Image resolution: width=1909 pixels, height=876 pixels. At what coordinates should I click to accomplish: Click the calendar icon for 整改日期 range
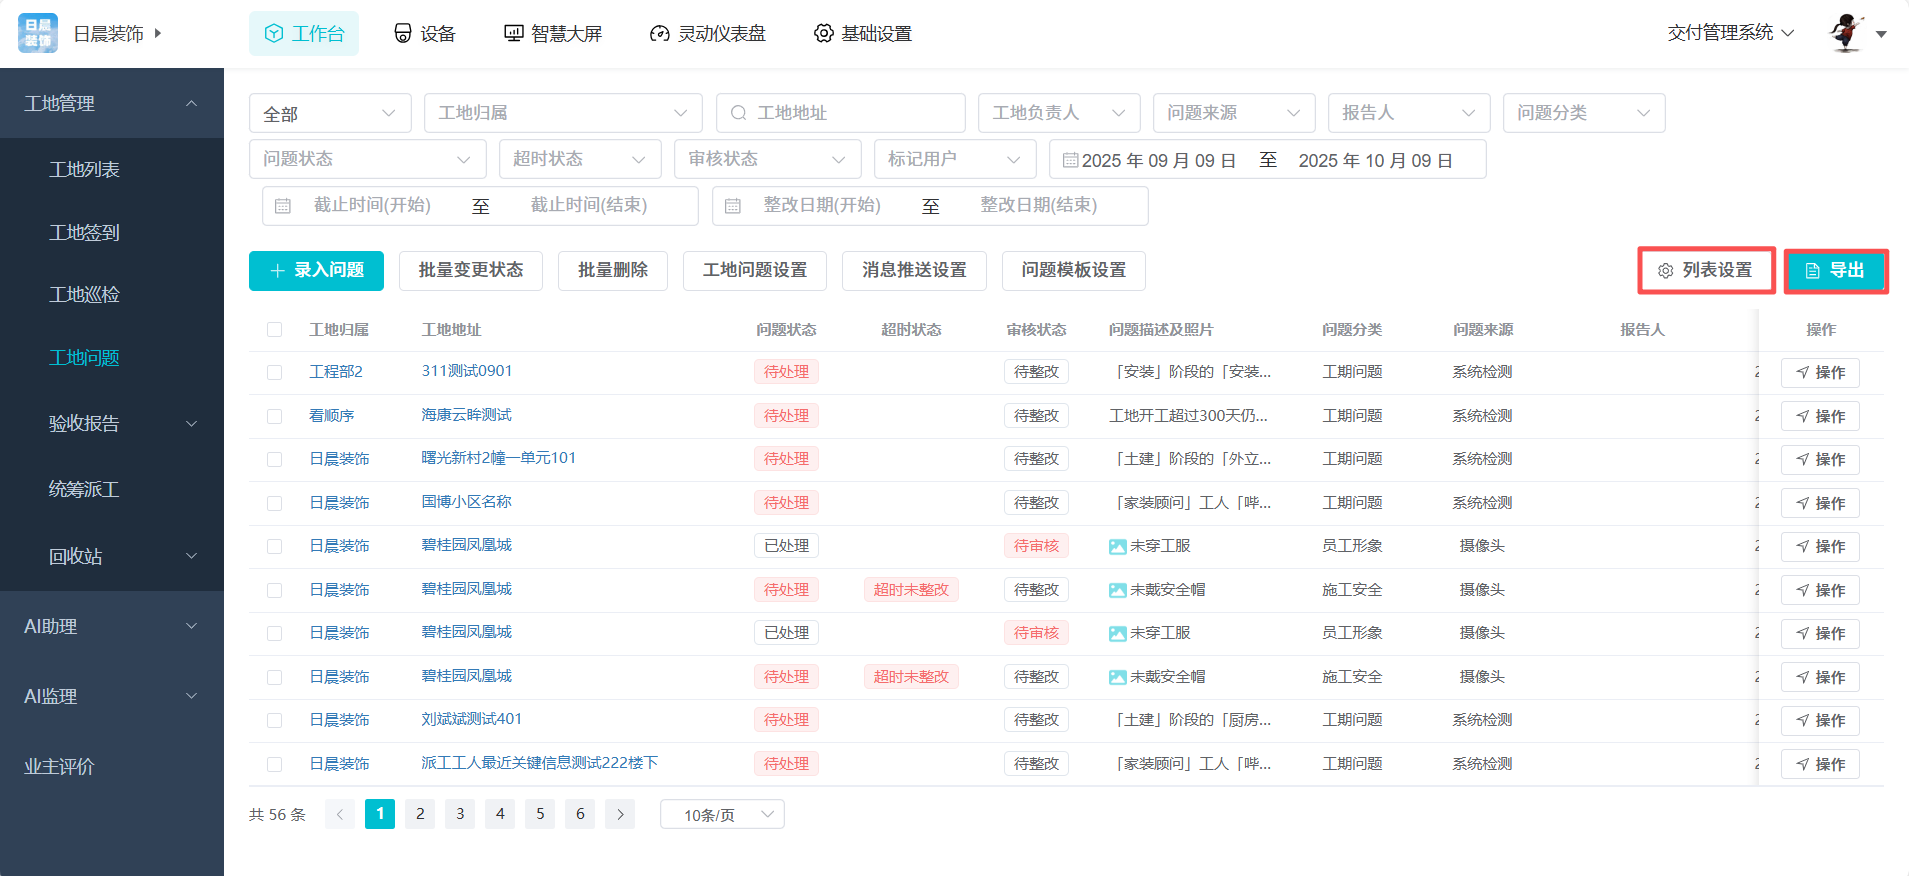coord(733,206)
